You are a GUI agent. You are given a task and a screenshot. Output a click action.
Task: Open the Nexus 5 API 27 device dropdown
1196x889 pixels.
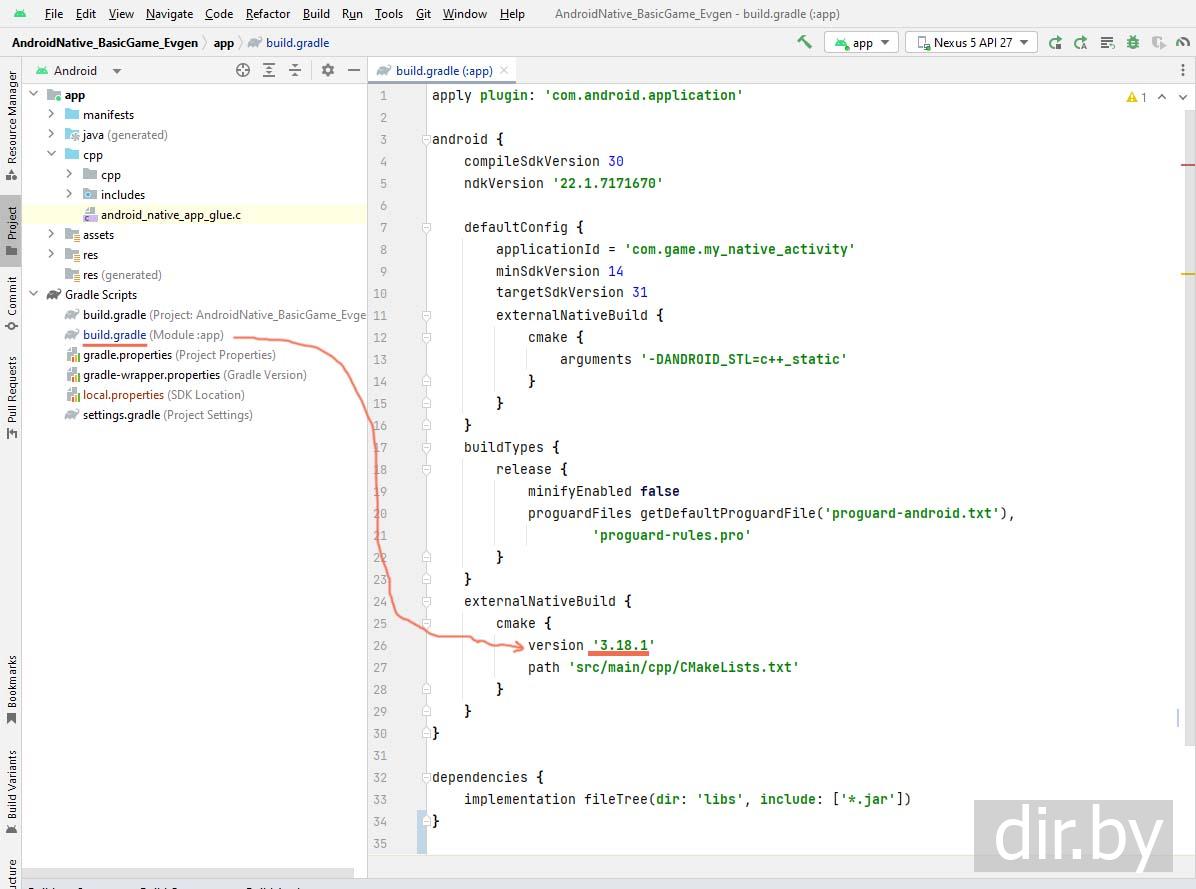click(972, 42)
